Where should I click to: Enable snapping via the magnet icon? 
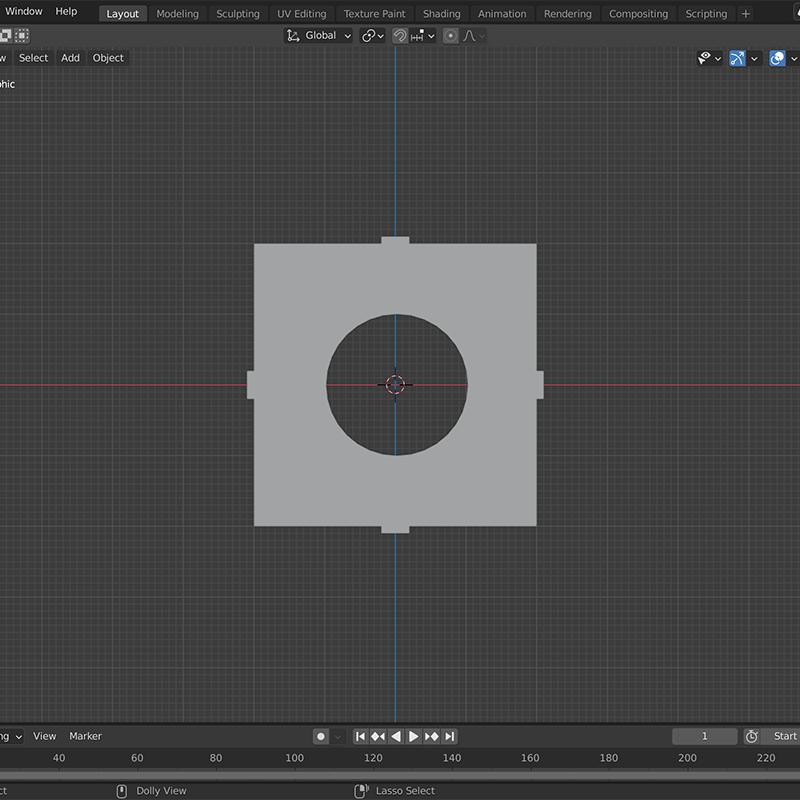tap(402, 35)
